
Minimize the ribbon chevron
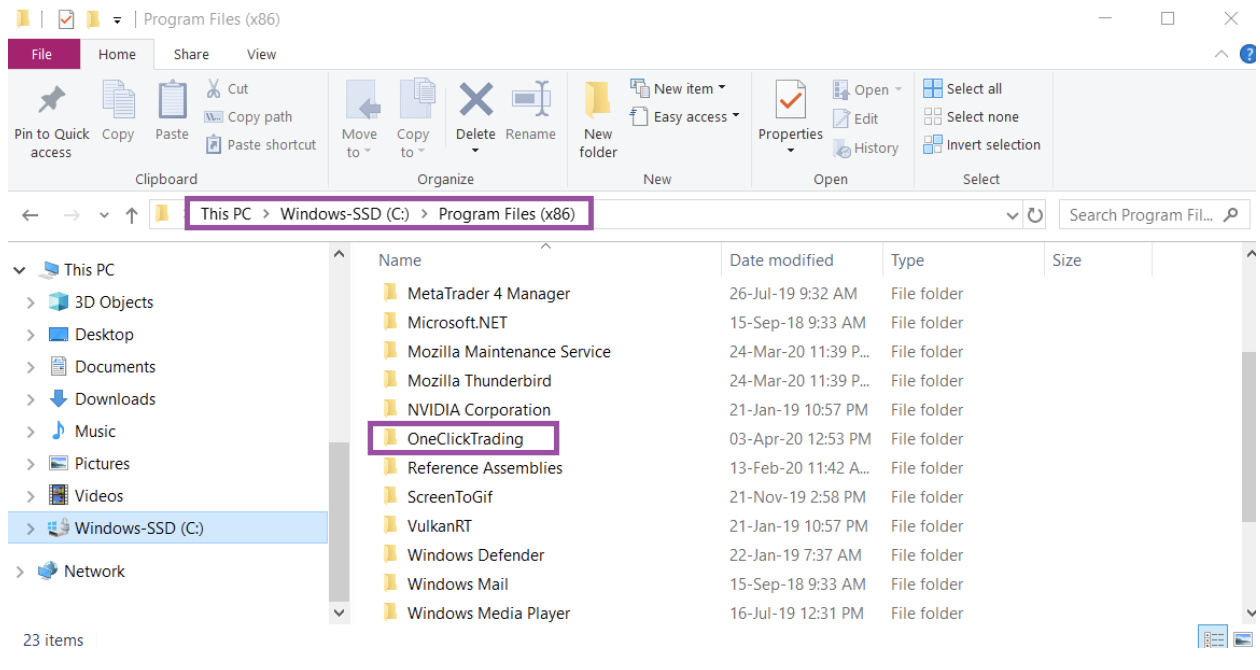click(x=1221, y=54)
